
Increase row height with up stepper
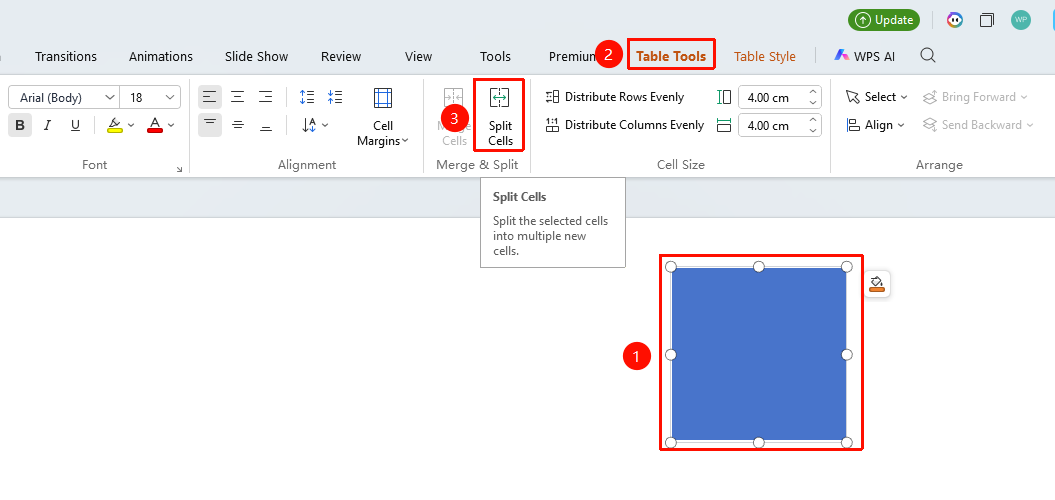(813, 92)
